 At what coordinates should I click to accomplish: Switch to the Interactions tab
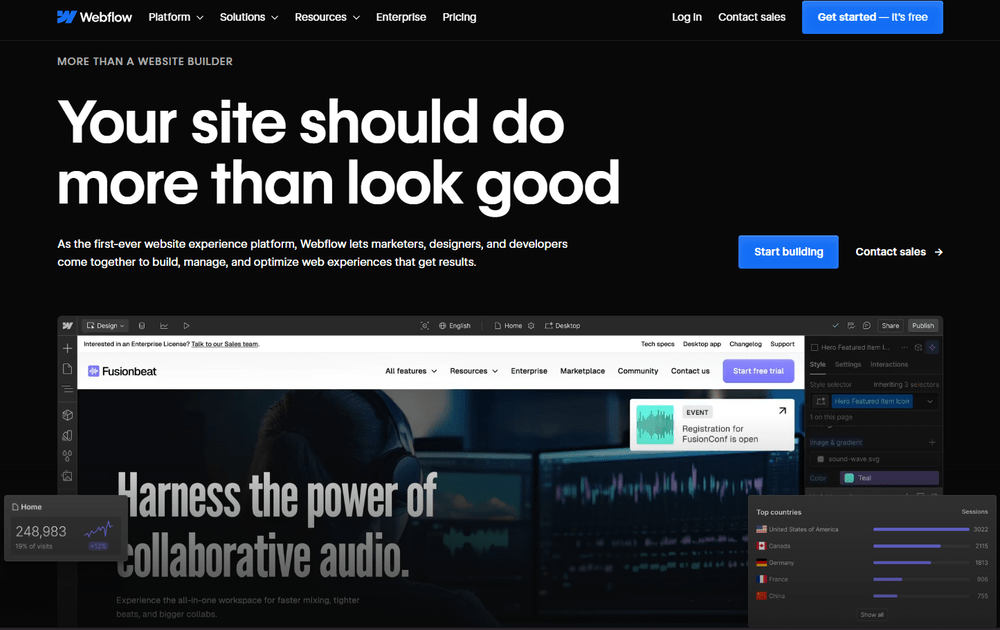888,364
